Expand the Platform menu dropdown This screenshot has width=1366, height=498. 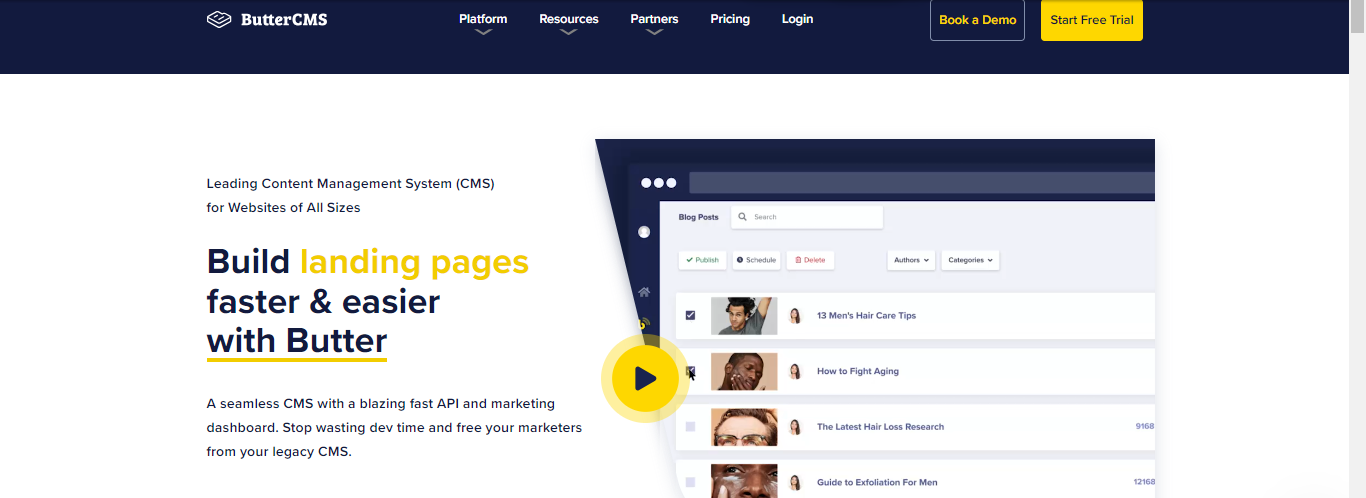click(483, 20)
